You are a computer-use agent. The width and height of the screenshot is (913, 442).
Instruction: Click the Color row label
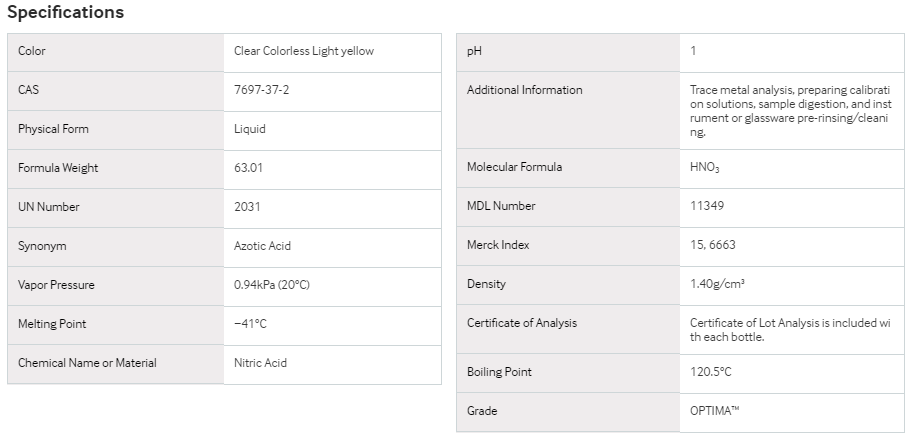pyautogui.click(x=31, y=51)
